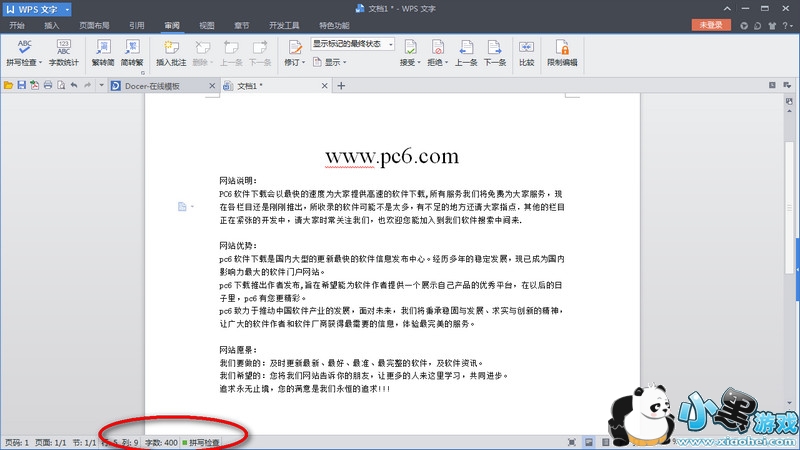
Task: Select the 视图 ribbon tab
Action: [x=207, y=26]
